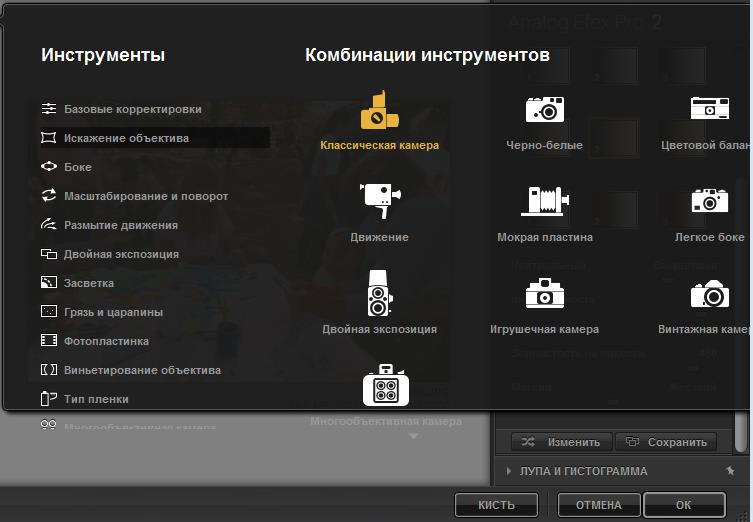Choose Искажение объектива tool text
The height and width of the screenshot is (522, 753).
(x=126, y=138)
